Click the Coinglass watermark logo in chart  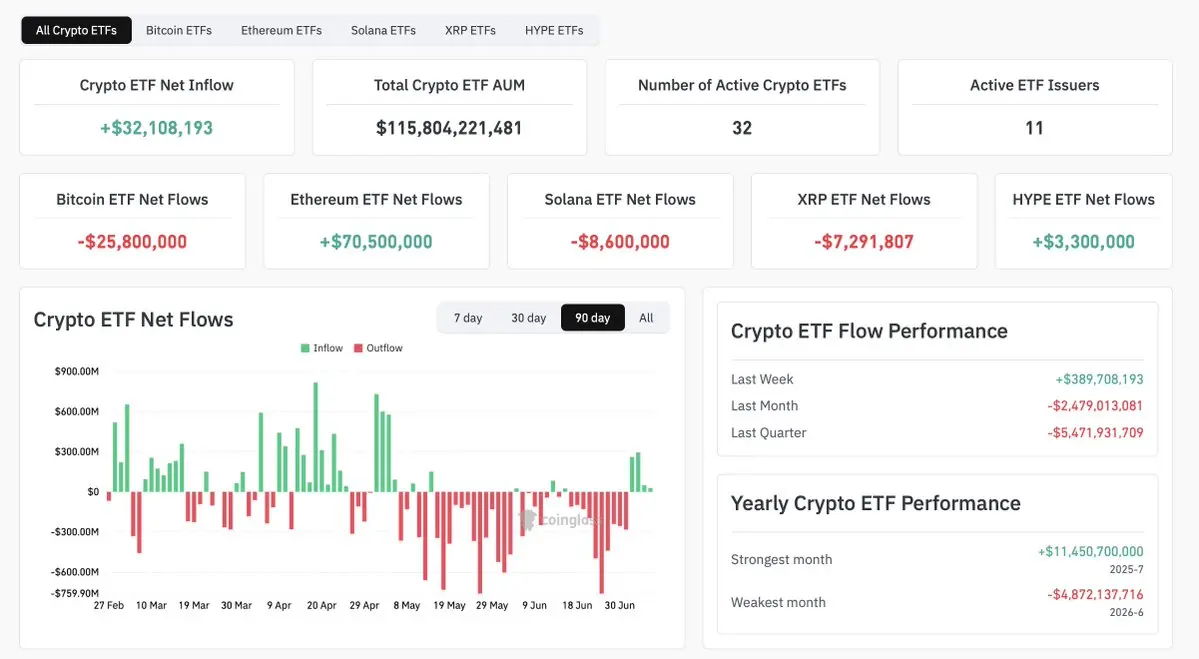527,520
